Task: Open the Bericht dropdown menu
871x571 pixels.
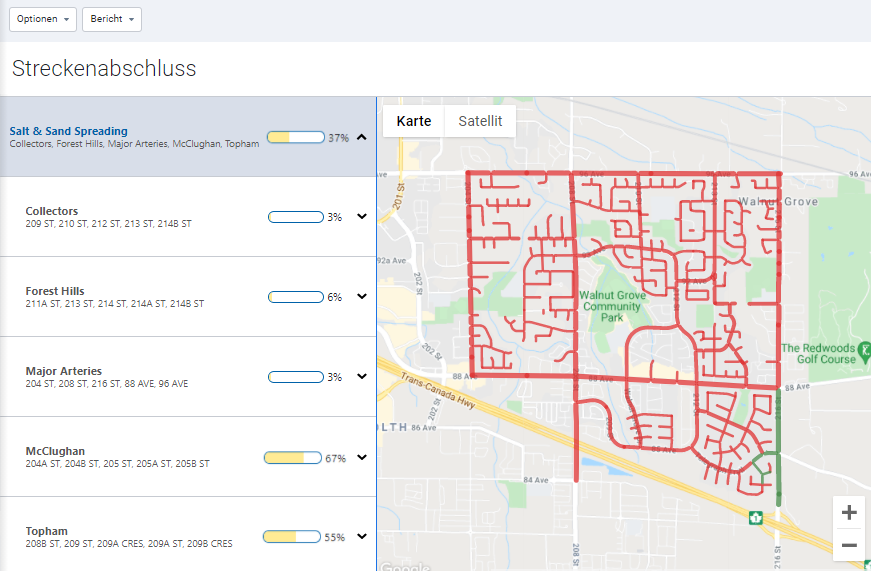Action: coord(111,20)
